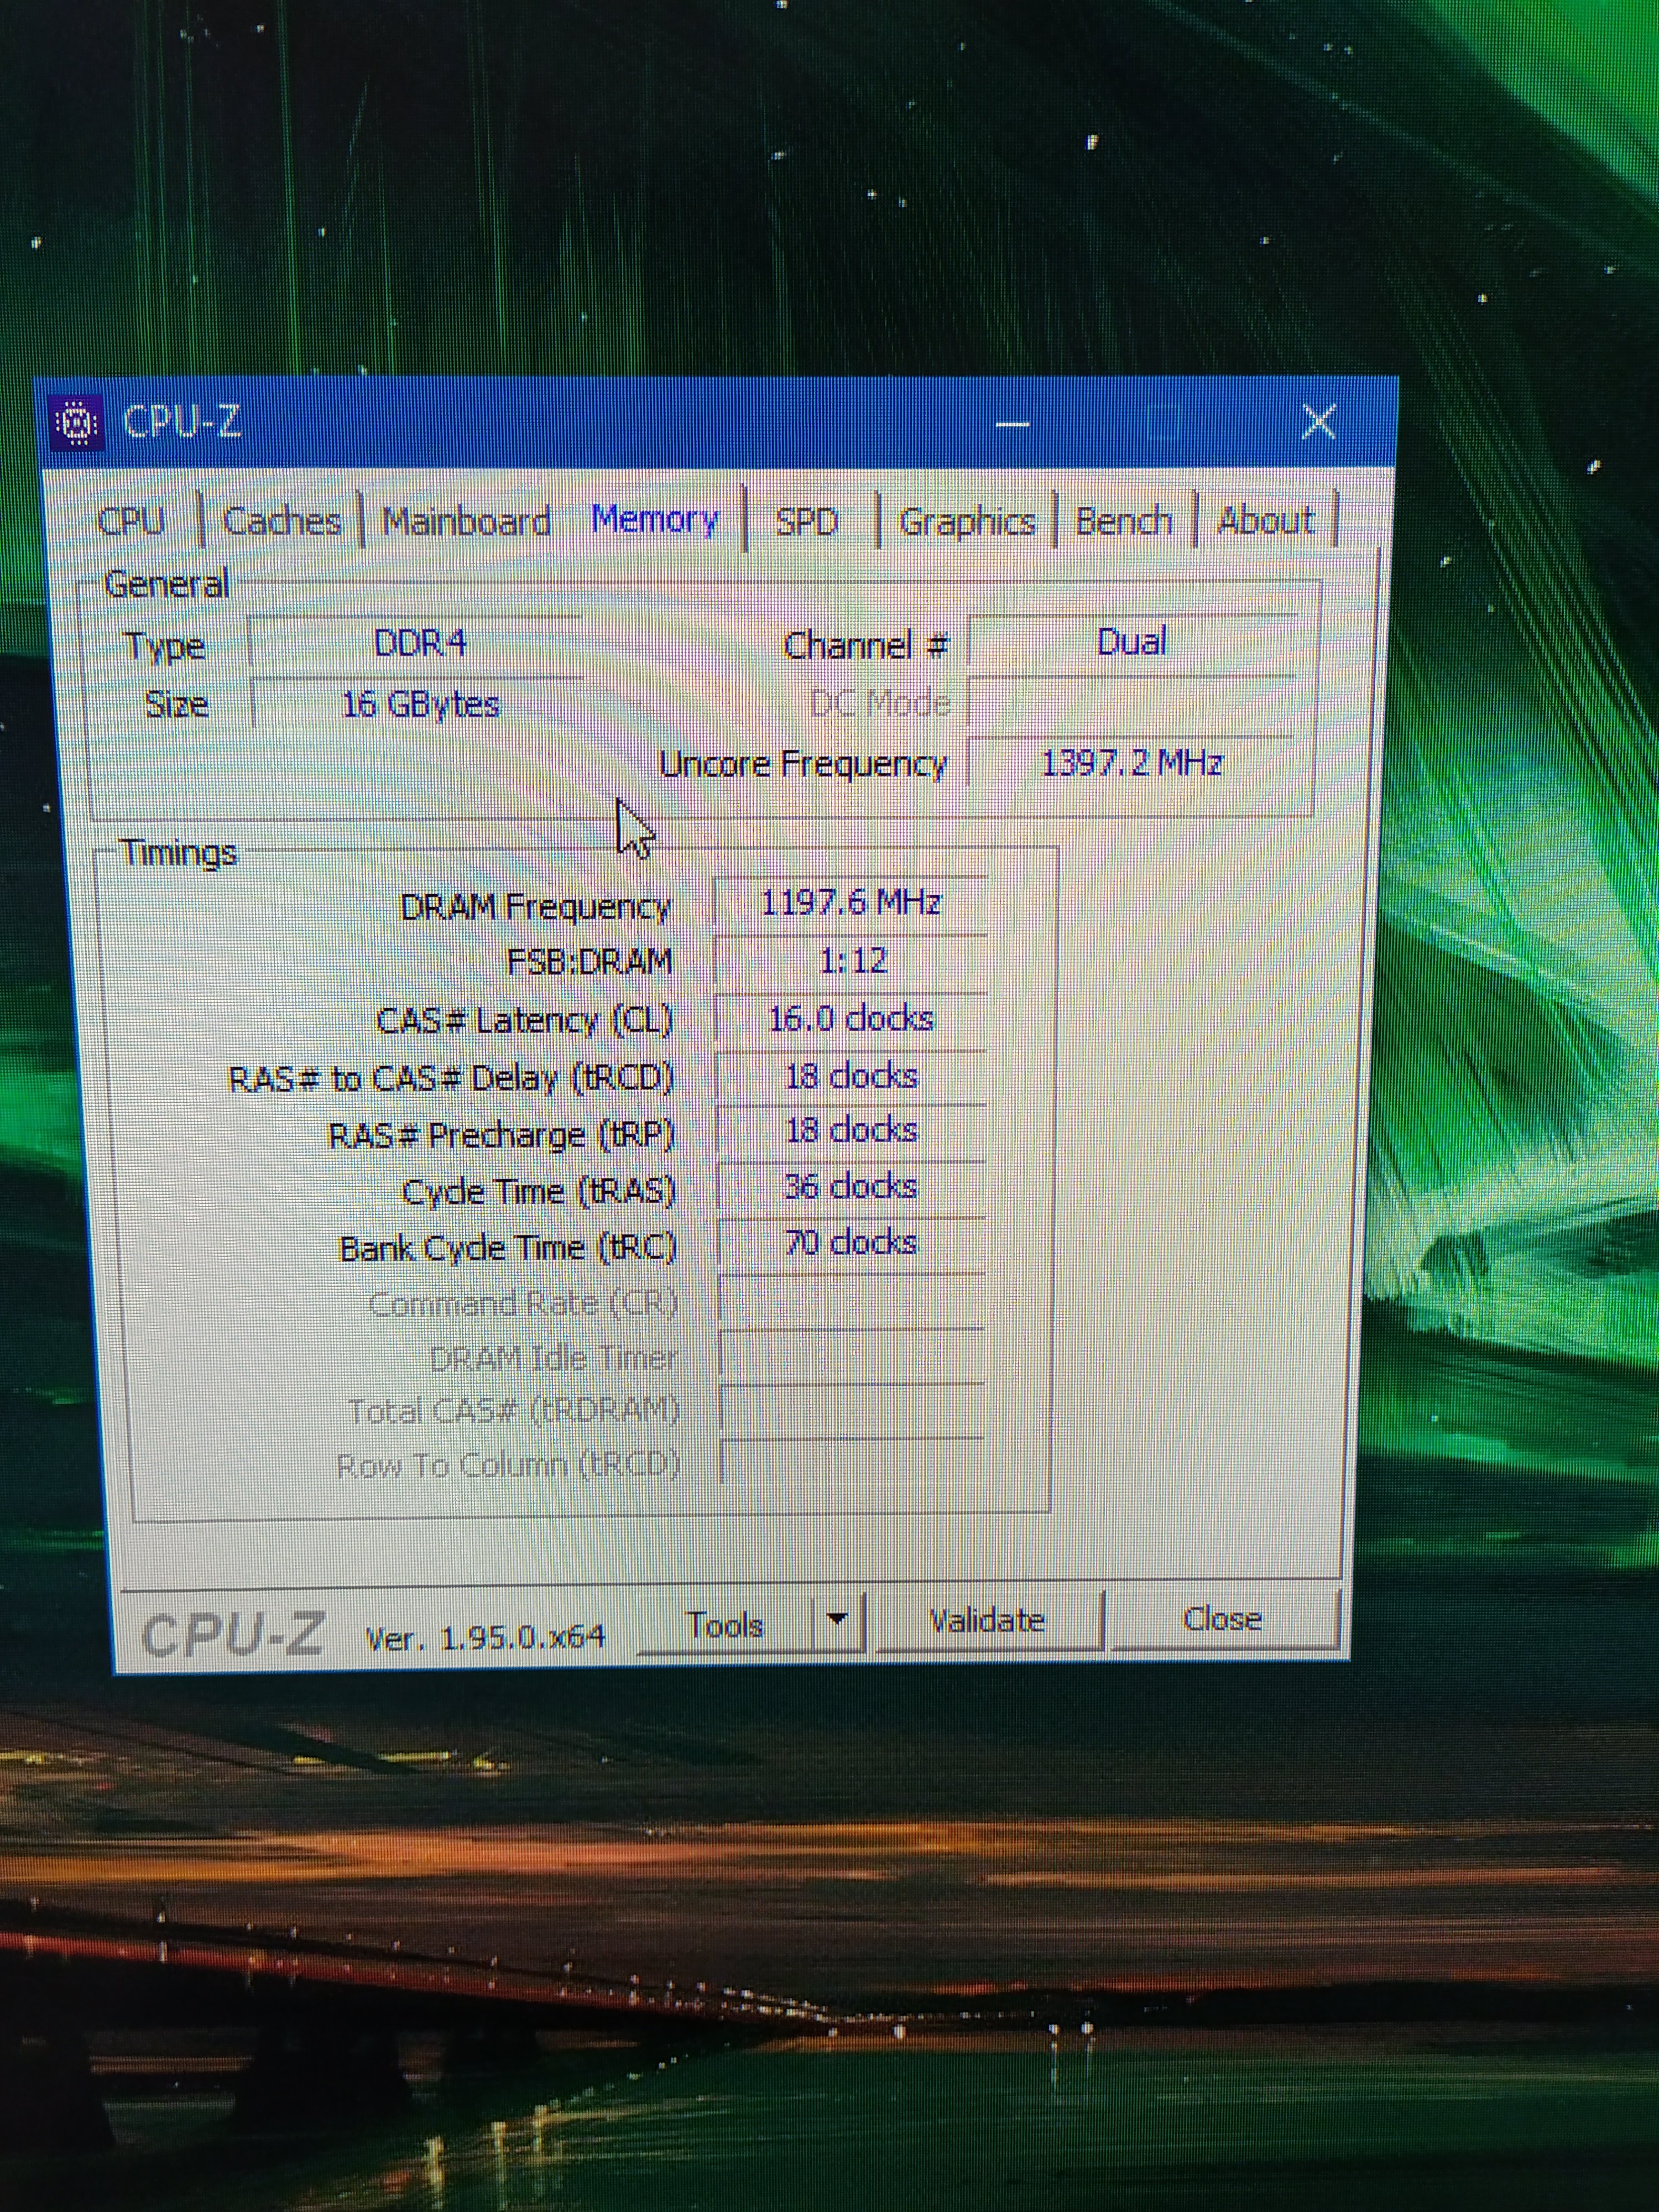1659x2212 pixels.
Task: Click the Close button at bottom
Action: 1222,1619
